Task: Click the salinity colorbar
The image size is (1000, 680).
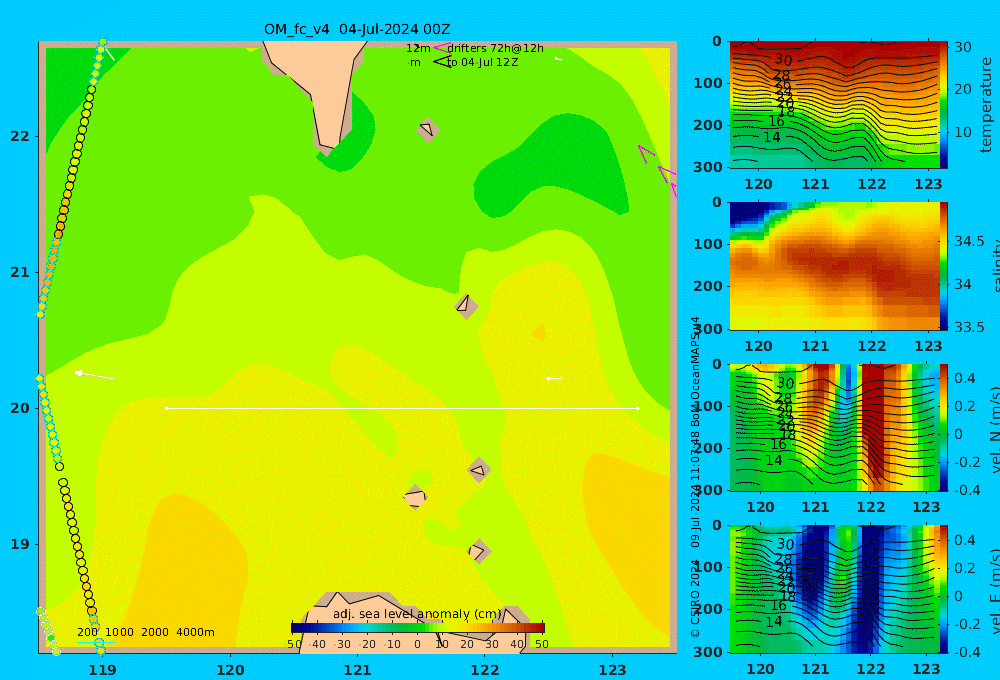Action: pyautogui.click(x=944, y=266)
